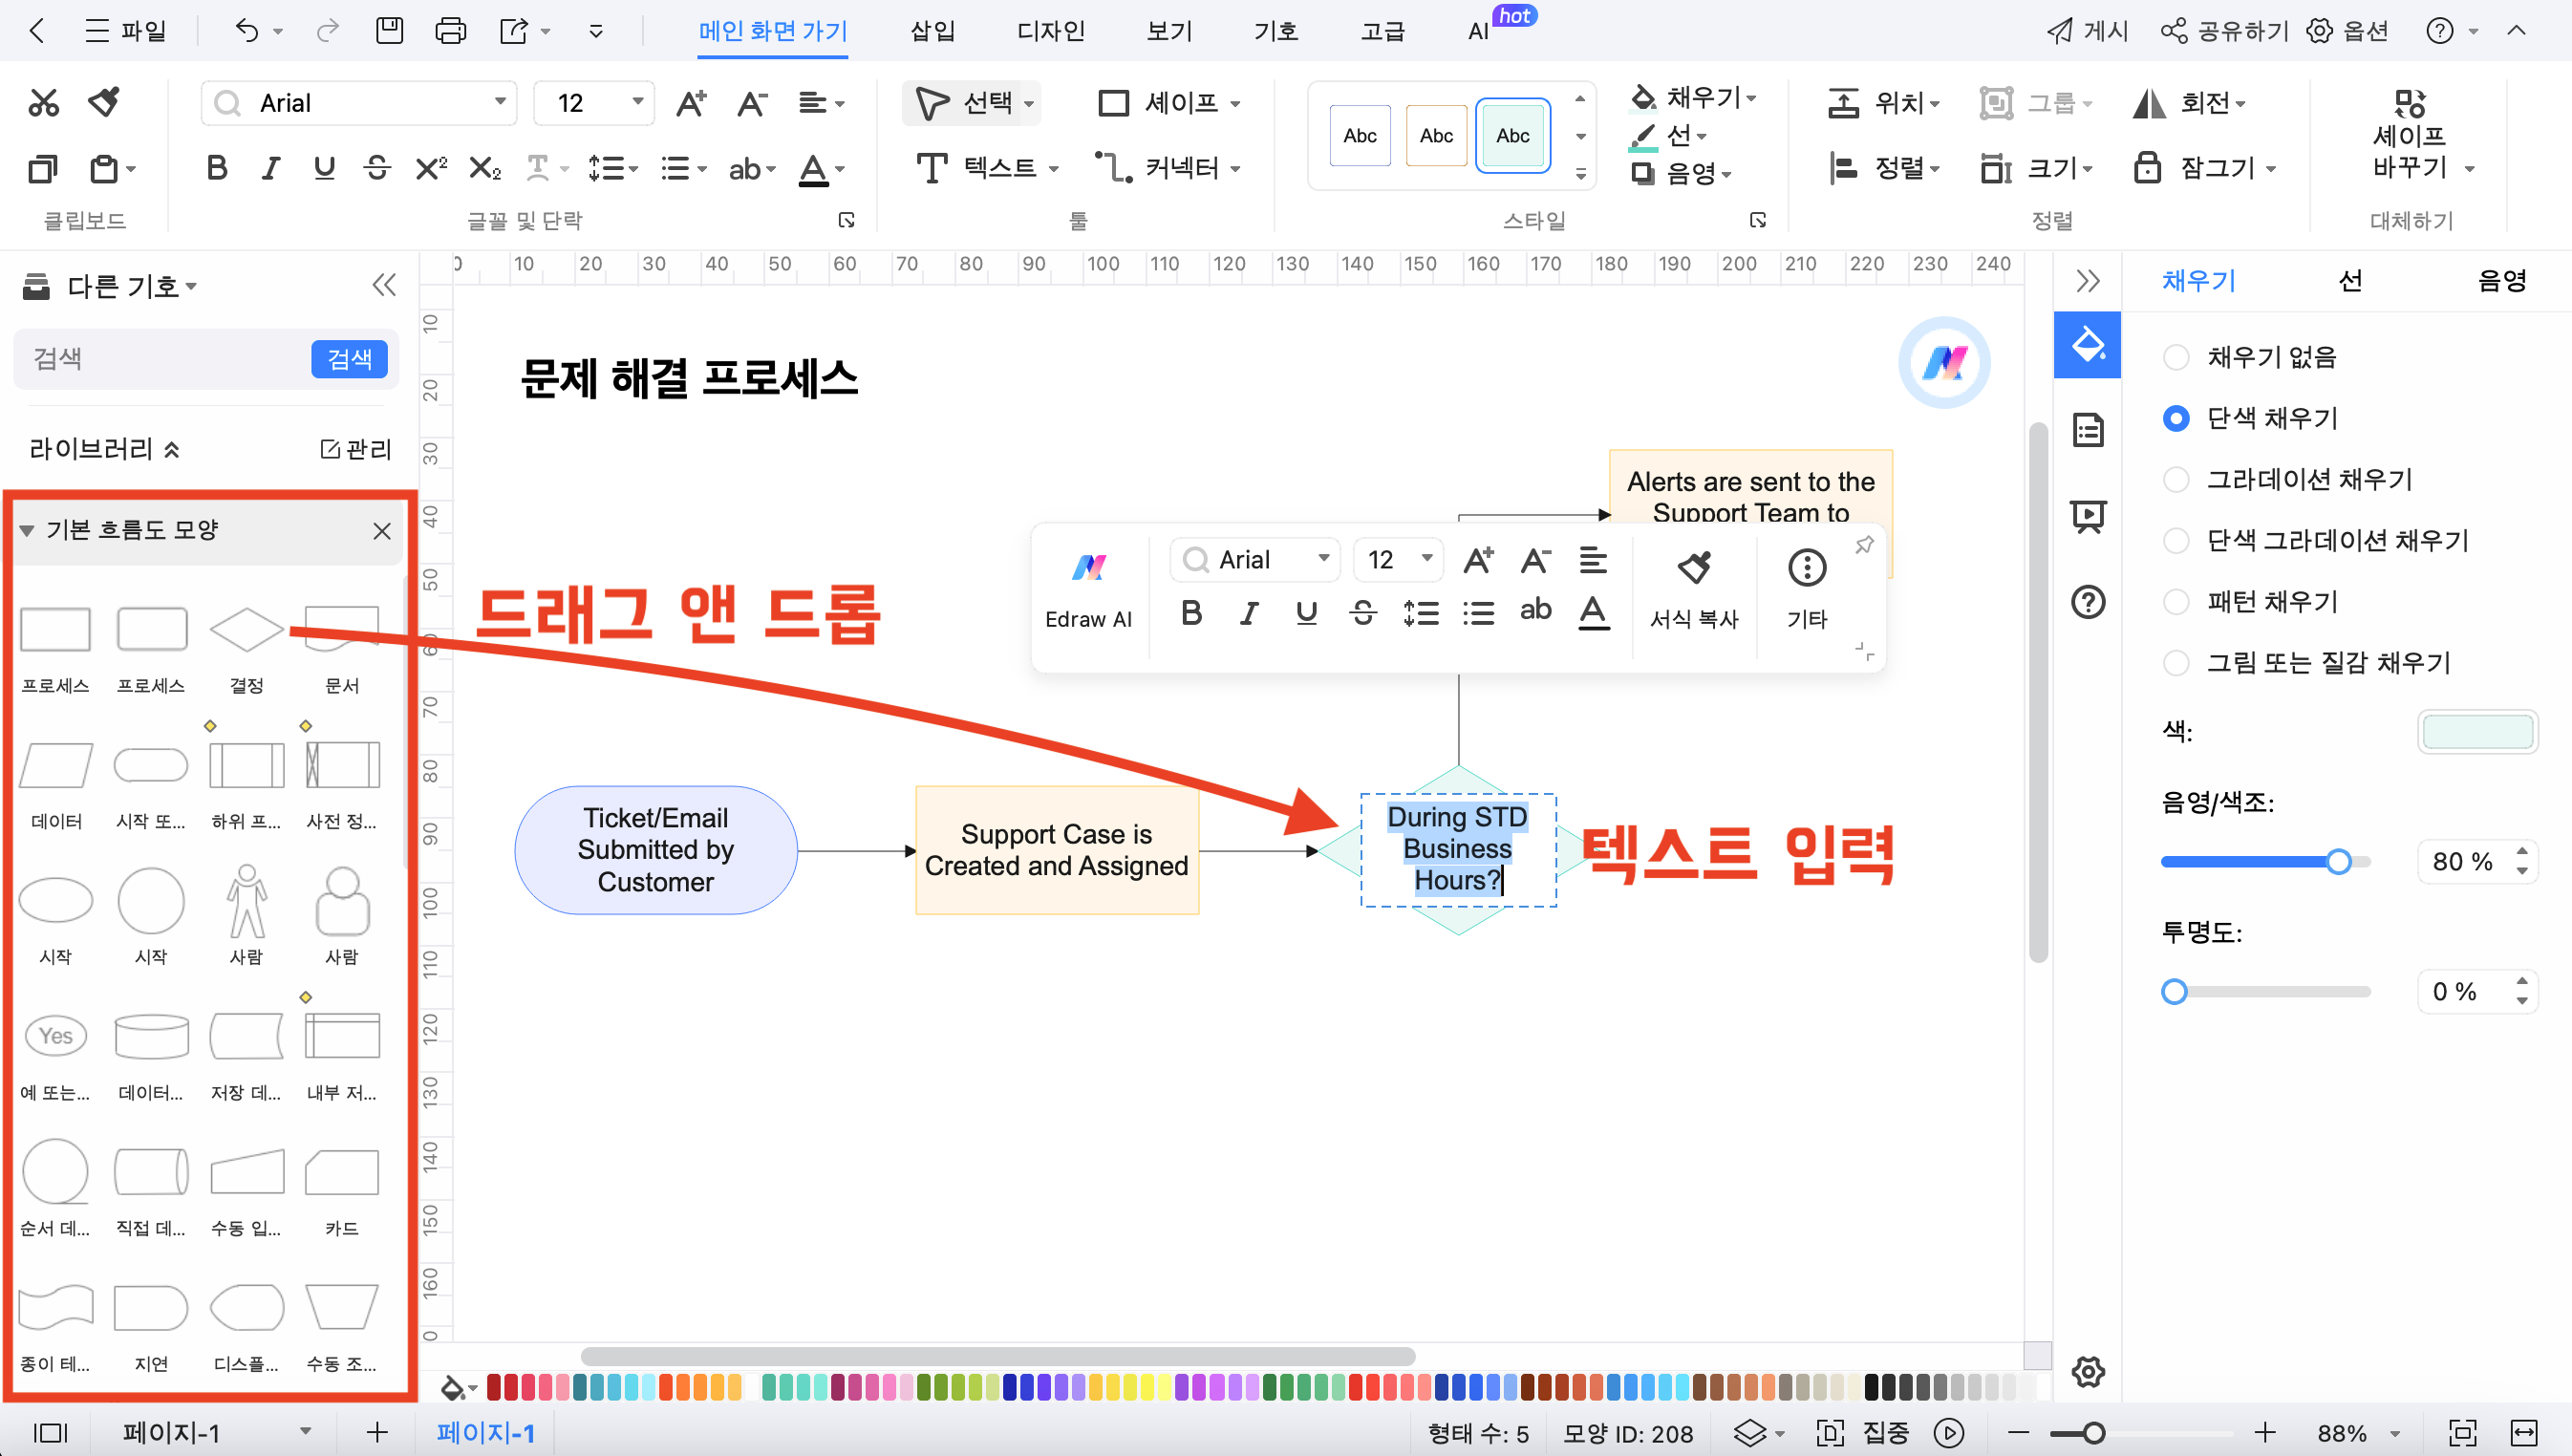Select the 결정 diamond shape in library

click(246, 630)
